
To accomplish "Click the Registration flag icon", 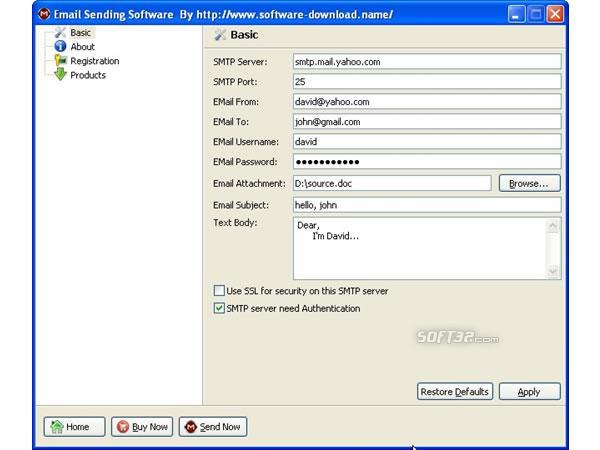I will coord(60,60).
